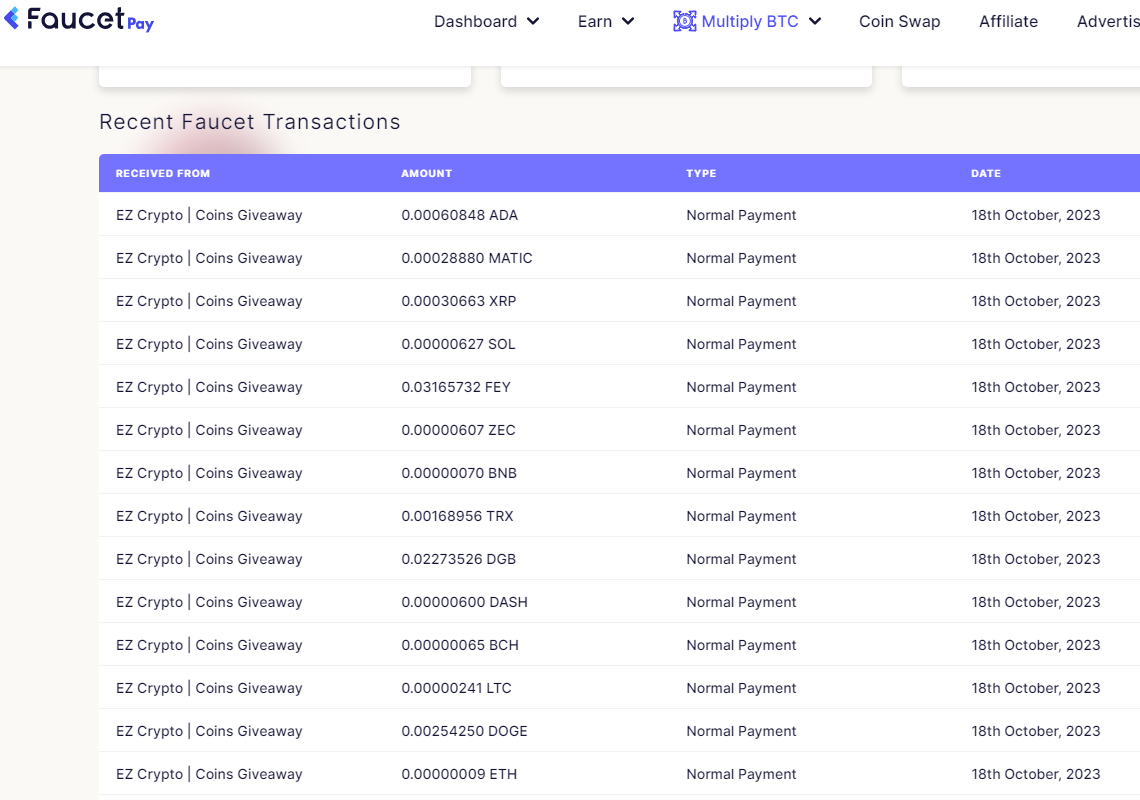Screen dimensions: 1140x800
Task: Click the Recent Faucet Transactions heading
Action: [249, 121]
